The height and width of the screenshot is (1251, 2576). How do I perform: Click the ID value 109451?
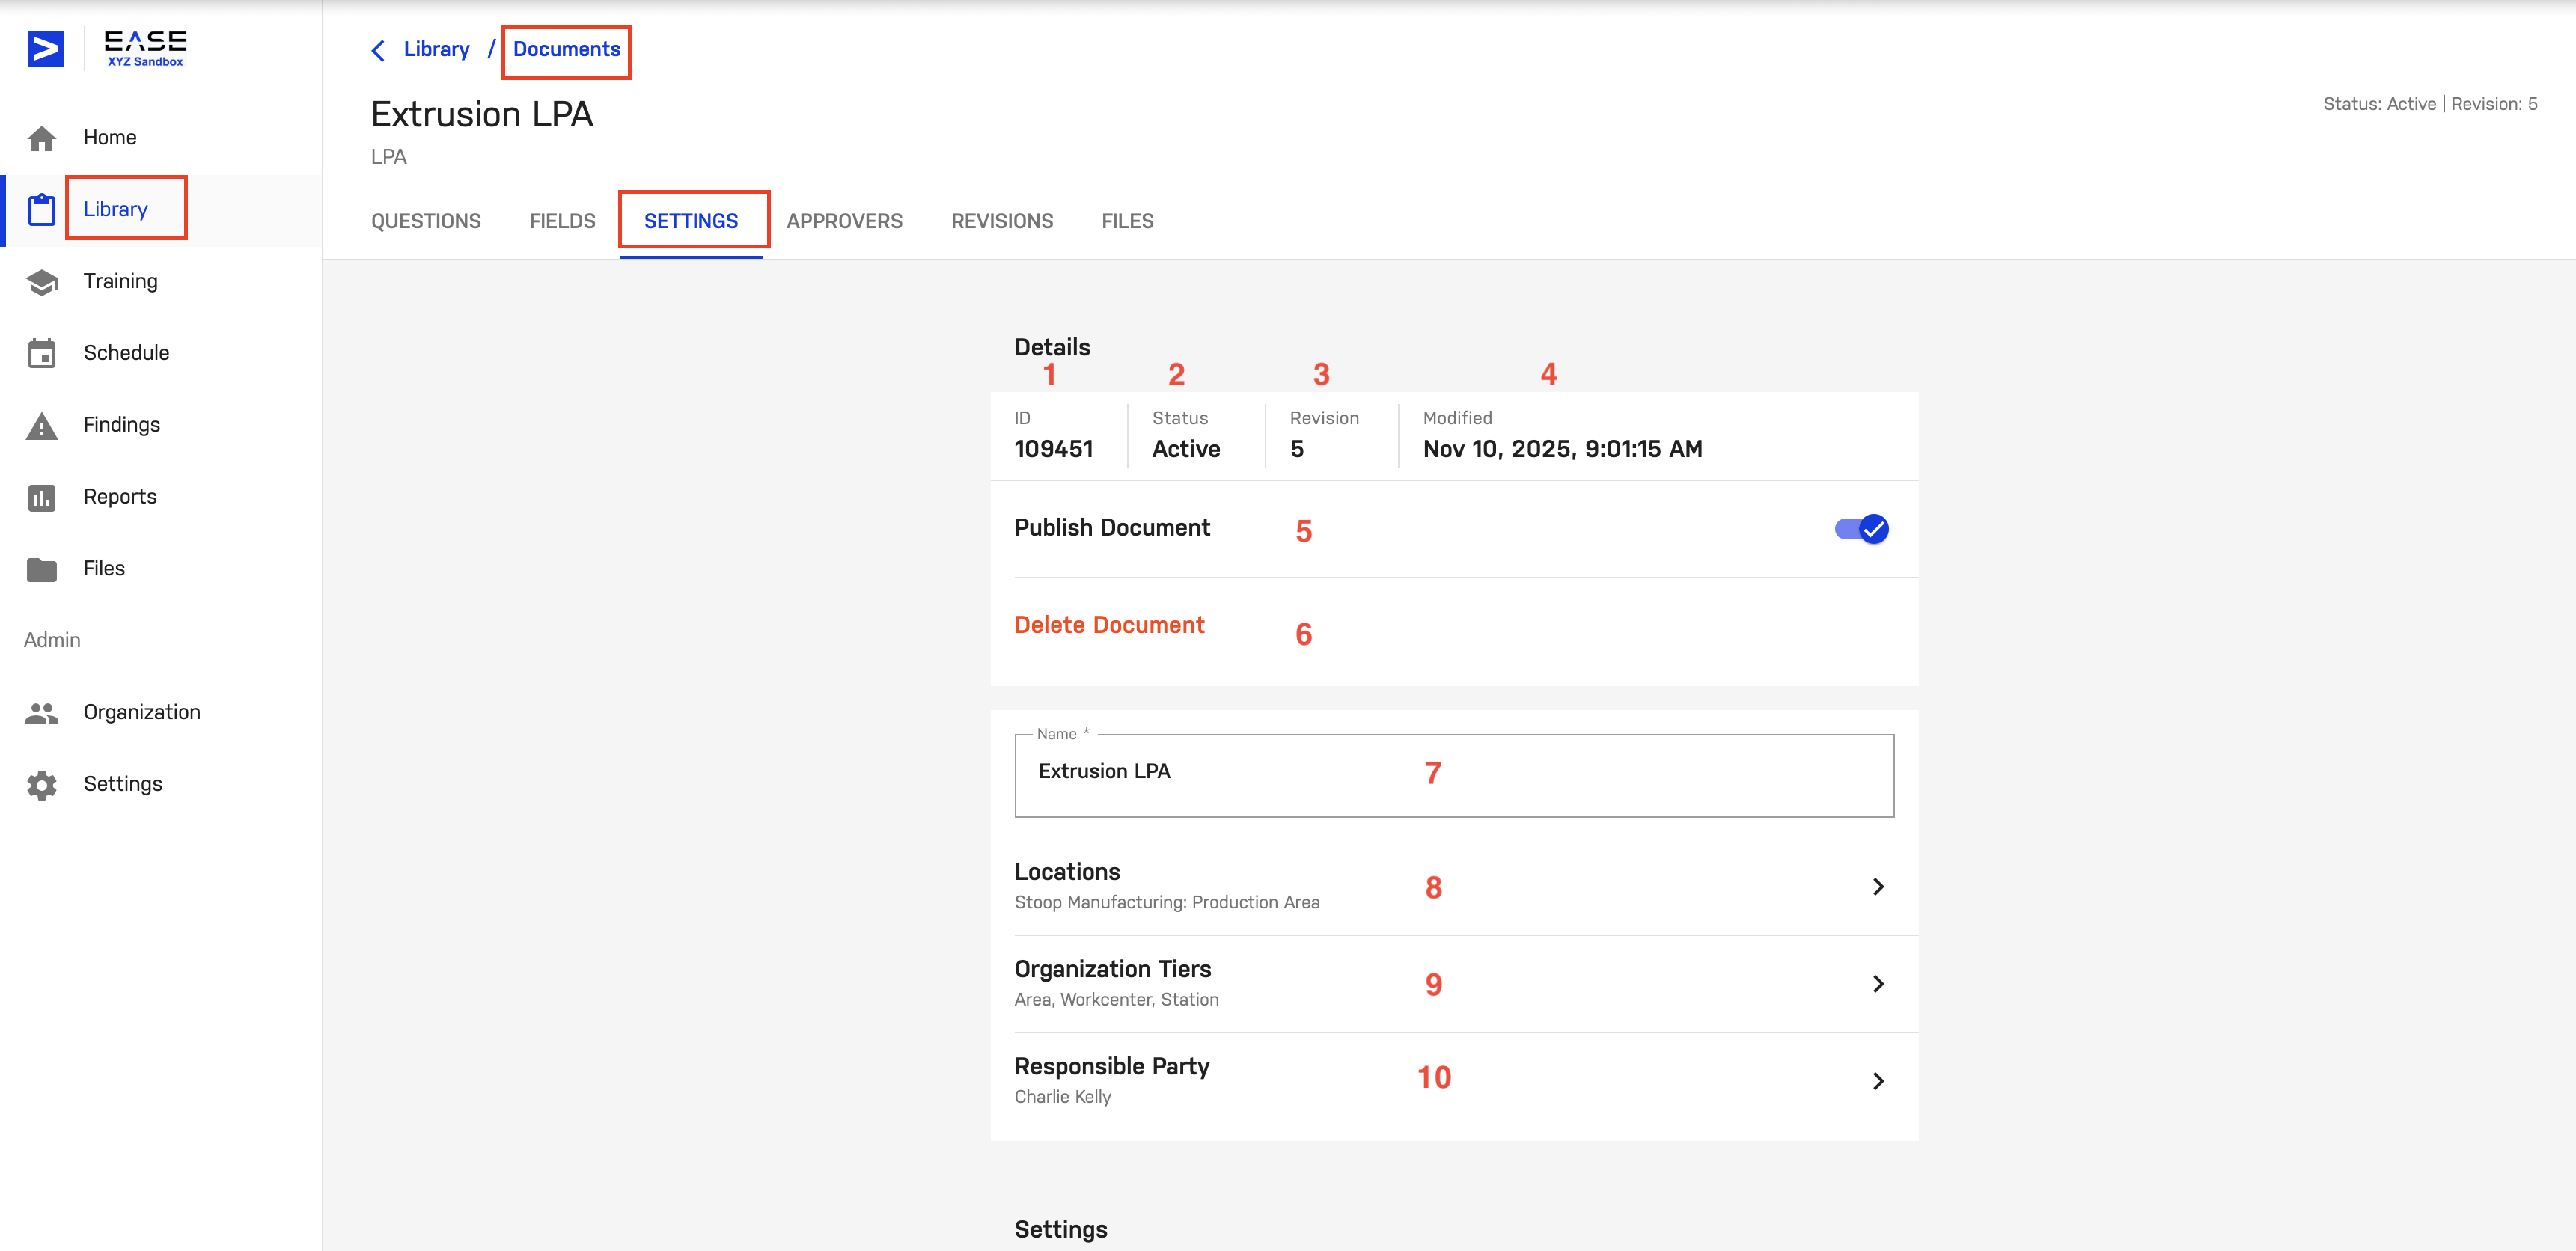pos(1054,450)
